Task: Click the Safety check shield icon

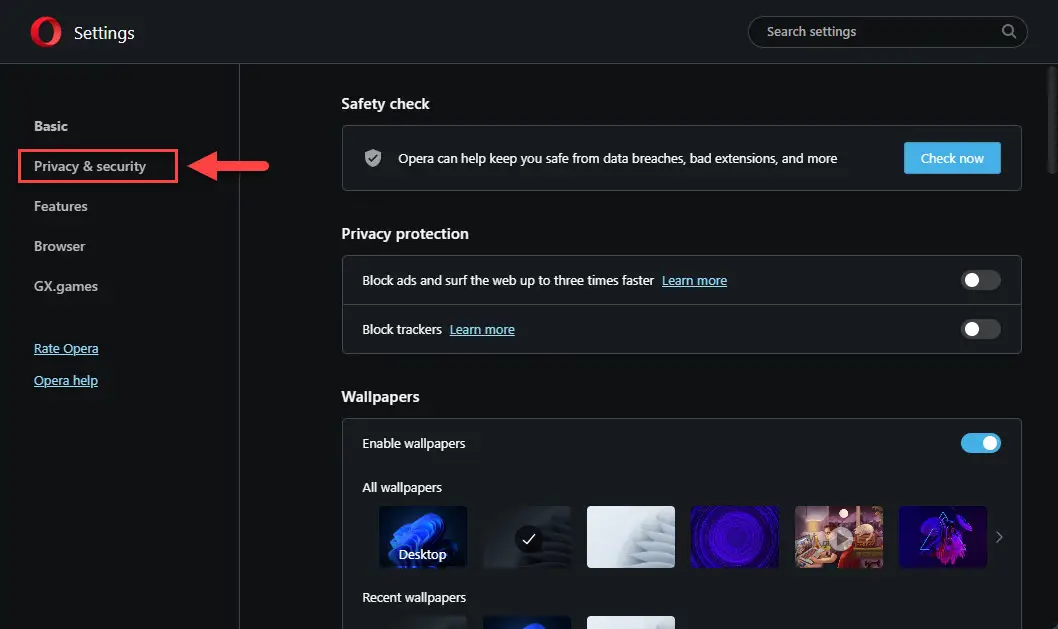Action: (x=373, y=158)
